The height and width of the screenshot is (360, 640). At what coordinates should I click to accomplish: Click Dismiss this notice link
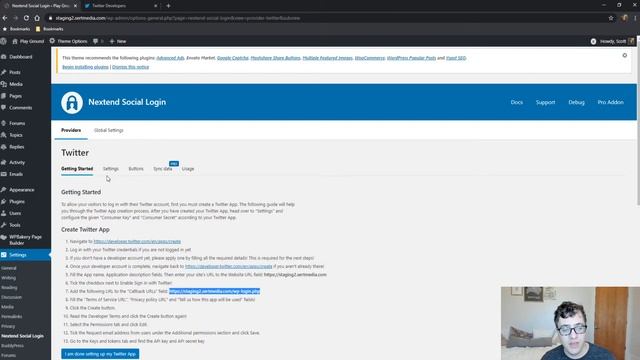click(x=131, y=67)
